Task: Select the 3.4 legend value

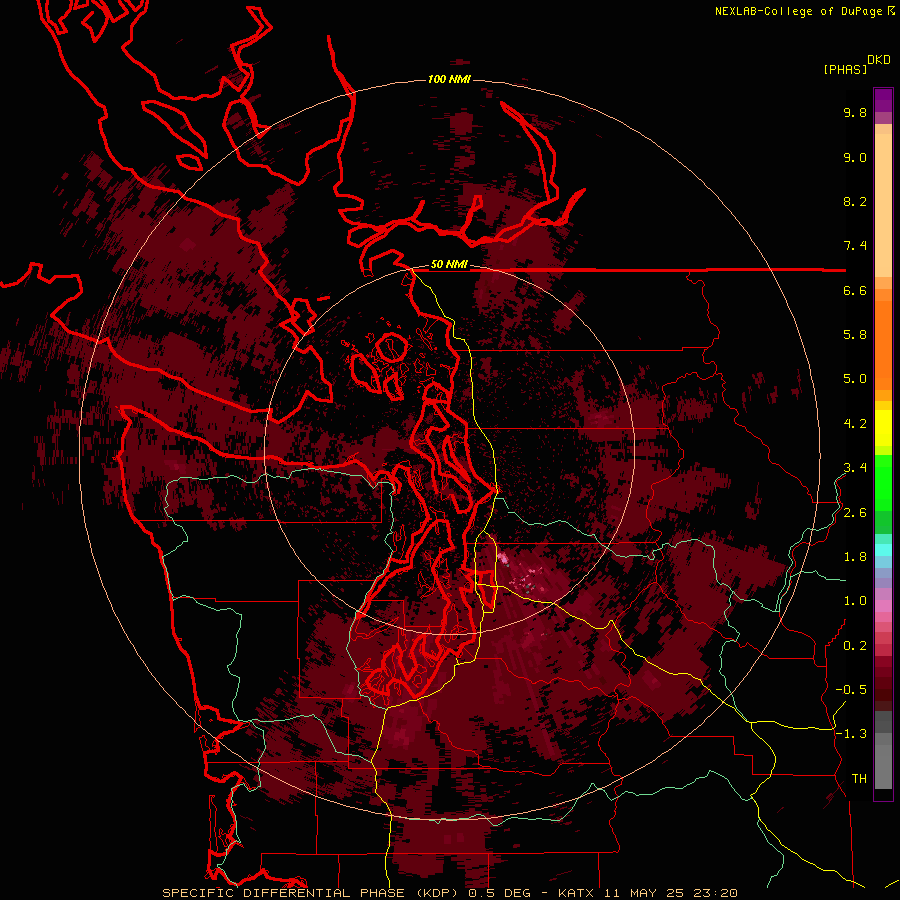Action: (x=855, y=468)
